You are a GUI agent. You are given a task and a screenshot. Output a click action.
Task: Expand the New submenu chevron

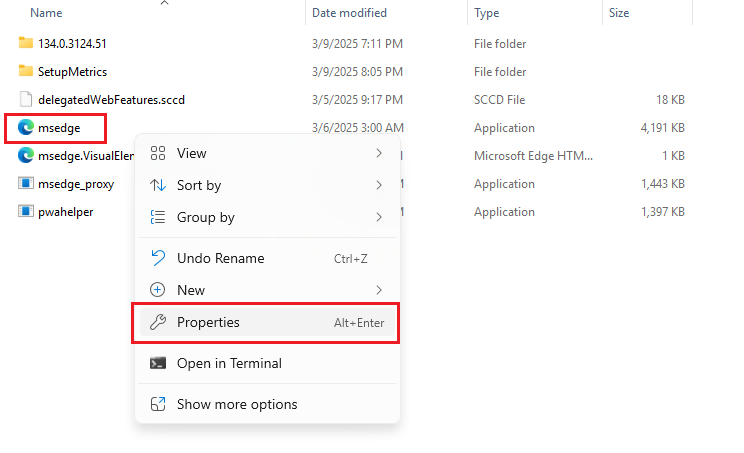coord(379,290)
